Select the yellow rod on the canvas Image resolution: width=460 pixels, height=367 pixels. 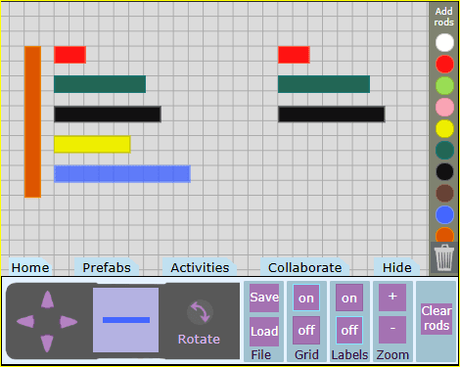92,144
